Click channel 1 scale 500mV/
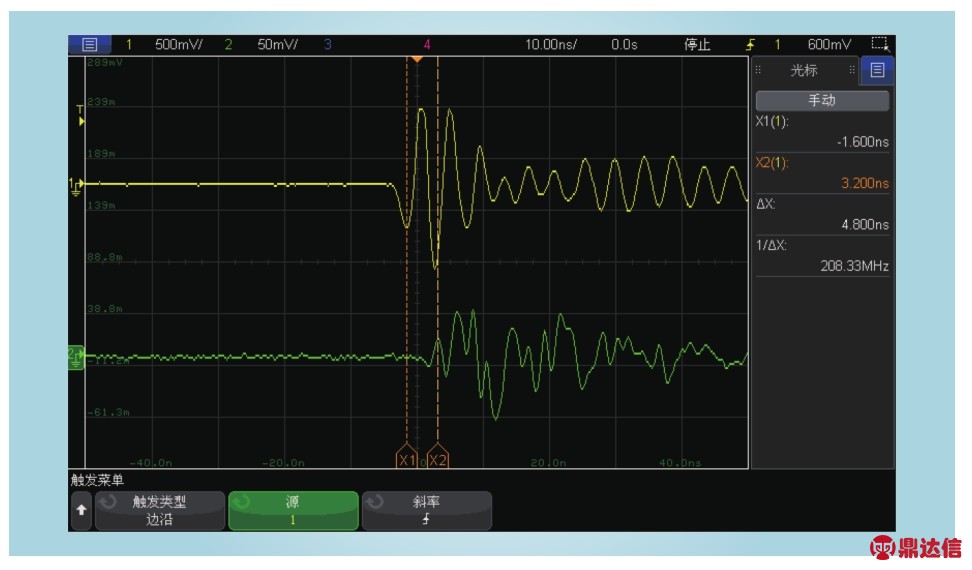 click(x=179, y=45)
